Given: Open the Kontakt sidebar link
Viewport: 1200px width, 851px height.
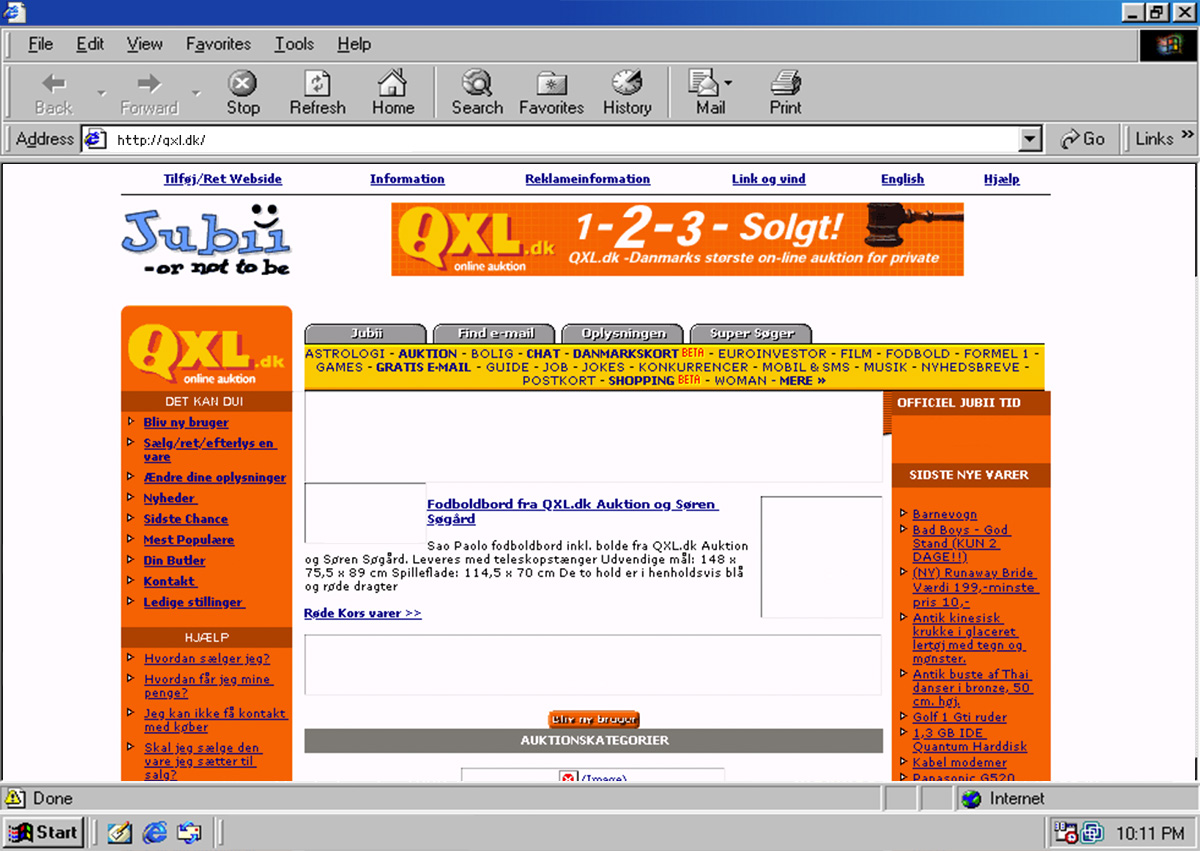Looking at the screenshot, I should click(170, 581).
